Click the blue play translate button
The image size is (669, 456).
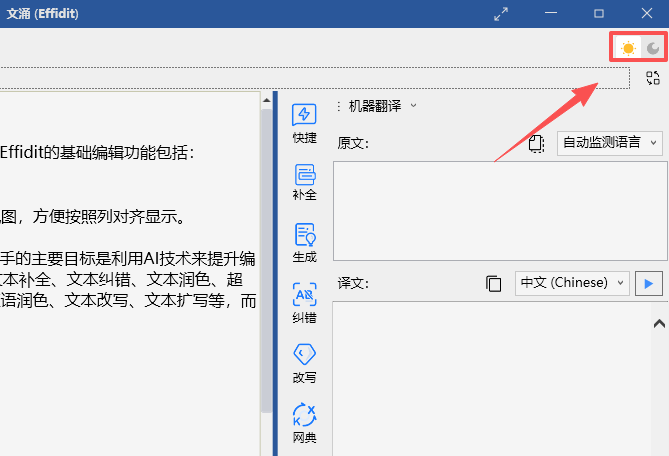pos(648,283)
